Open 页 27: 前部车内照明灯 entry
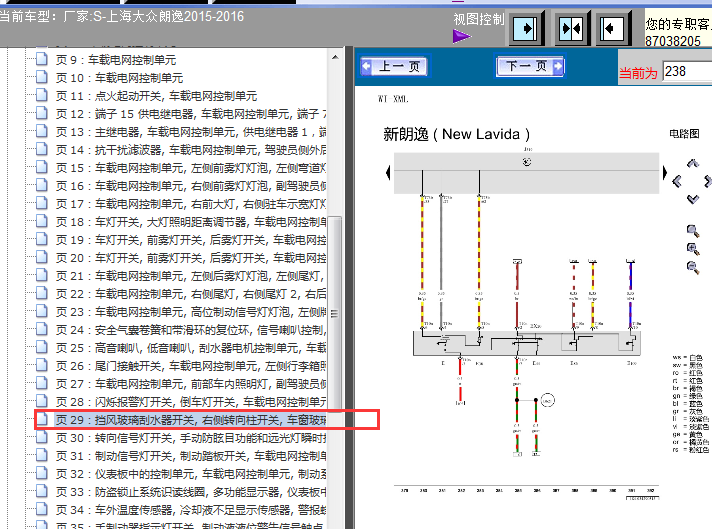 (191, 384)
